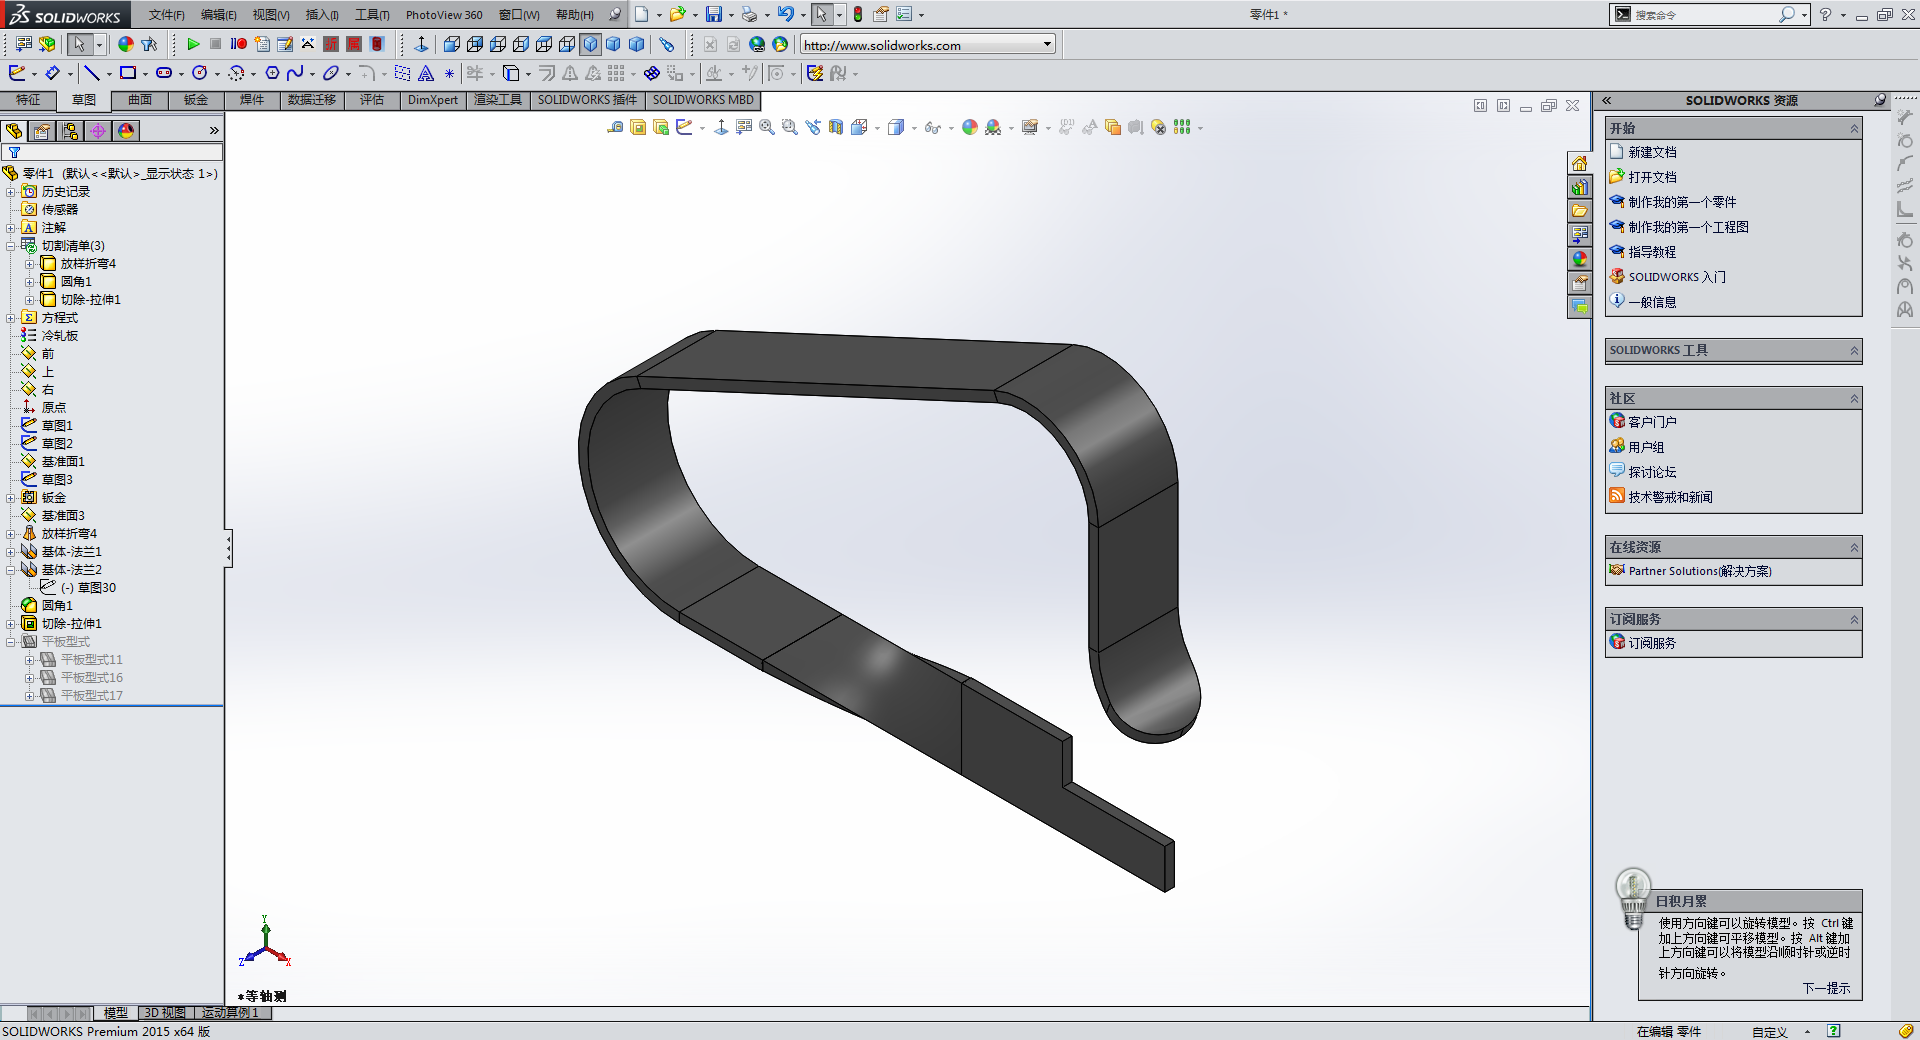Viewport: 1920px width, 1040px height.
Task: Switch to the 评估 command tab
Action: (x=372, y=100)
